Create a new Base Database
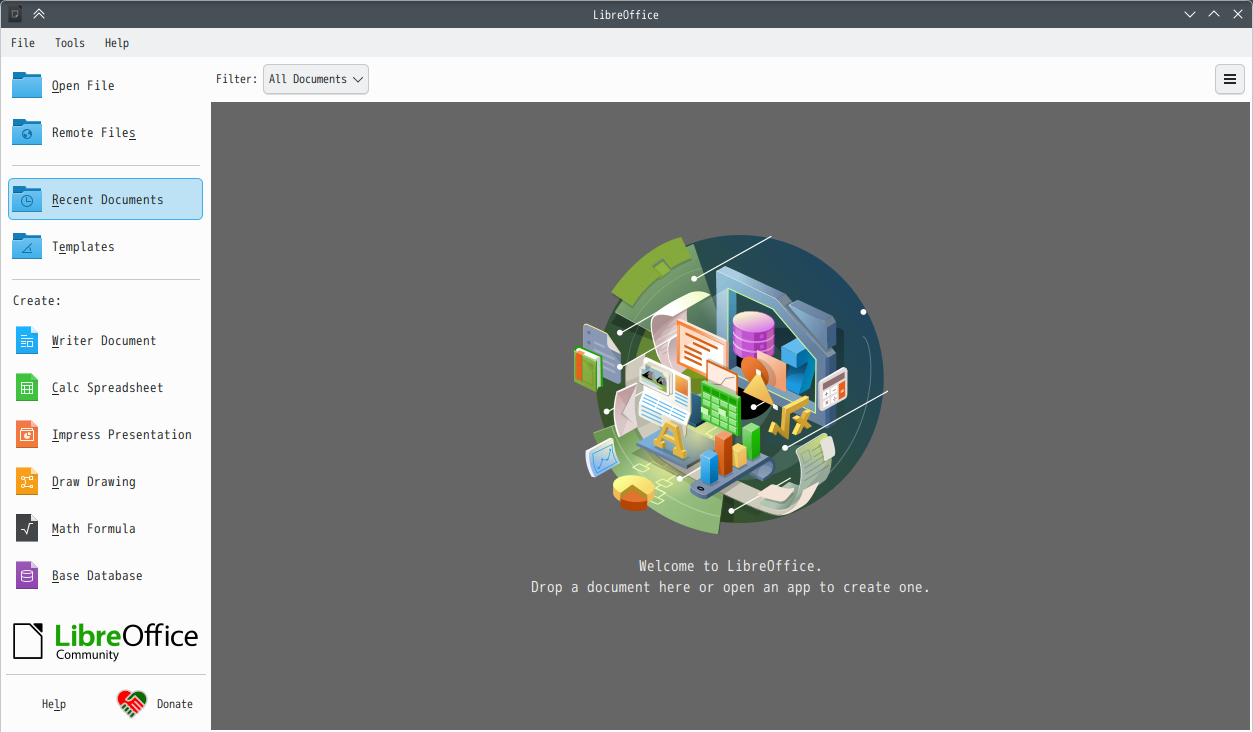Image resolution: width=1253 pixels, height=732 pixels. click(105, 575)
